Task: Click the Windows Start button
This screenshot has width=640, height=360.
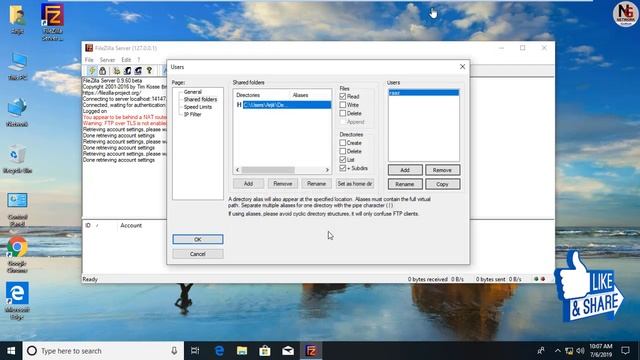Action: point(11,351)
